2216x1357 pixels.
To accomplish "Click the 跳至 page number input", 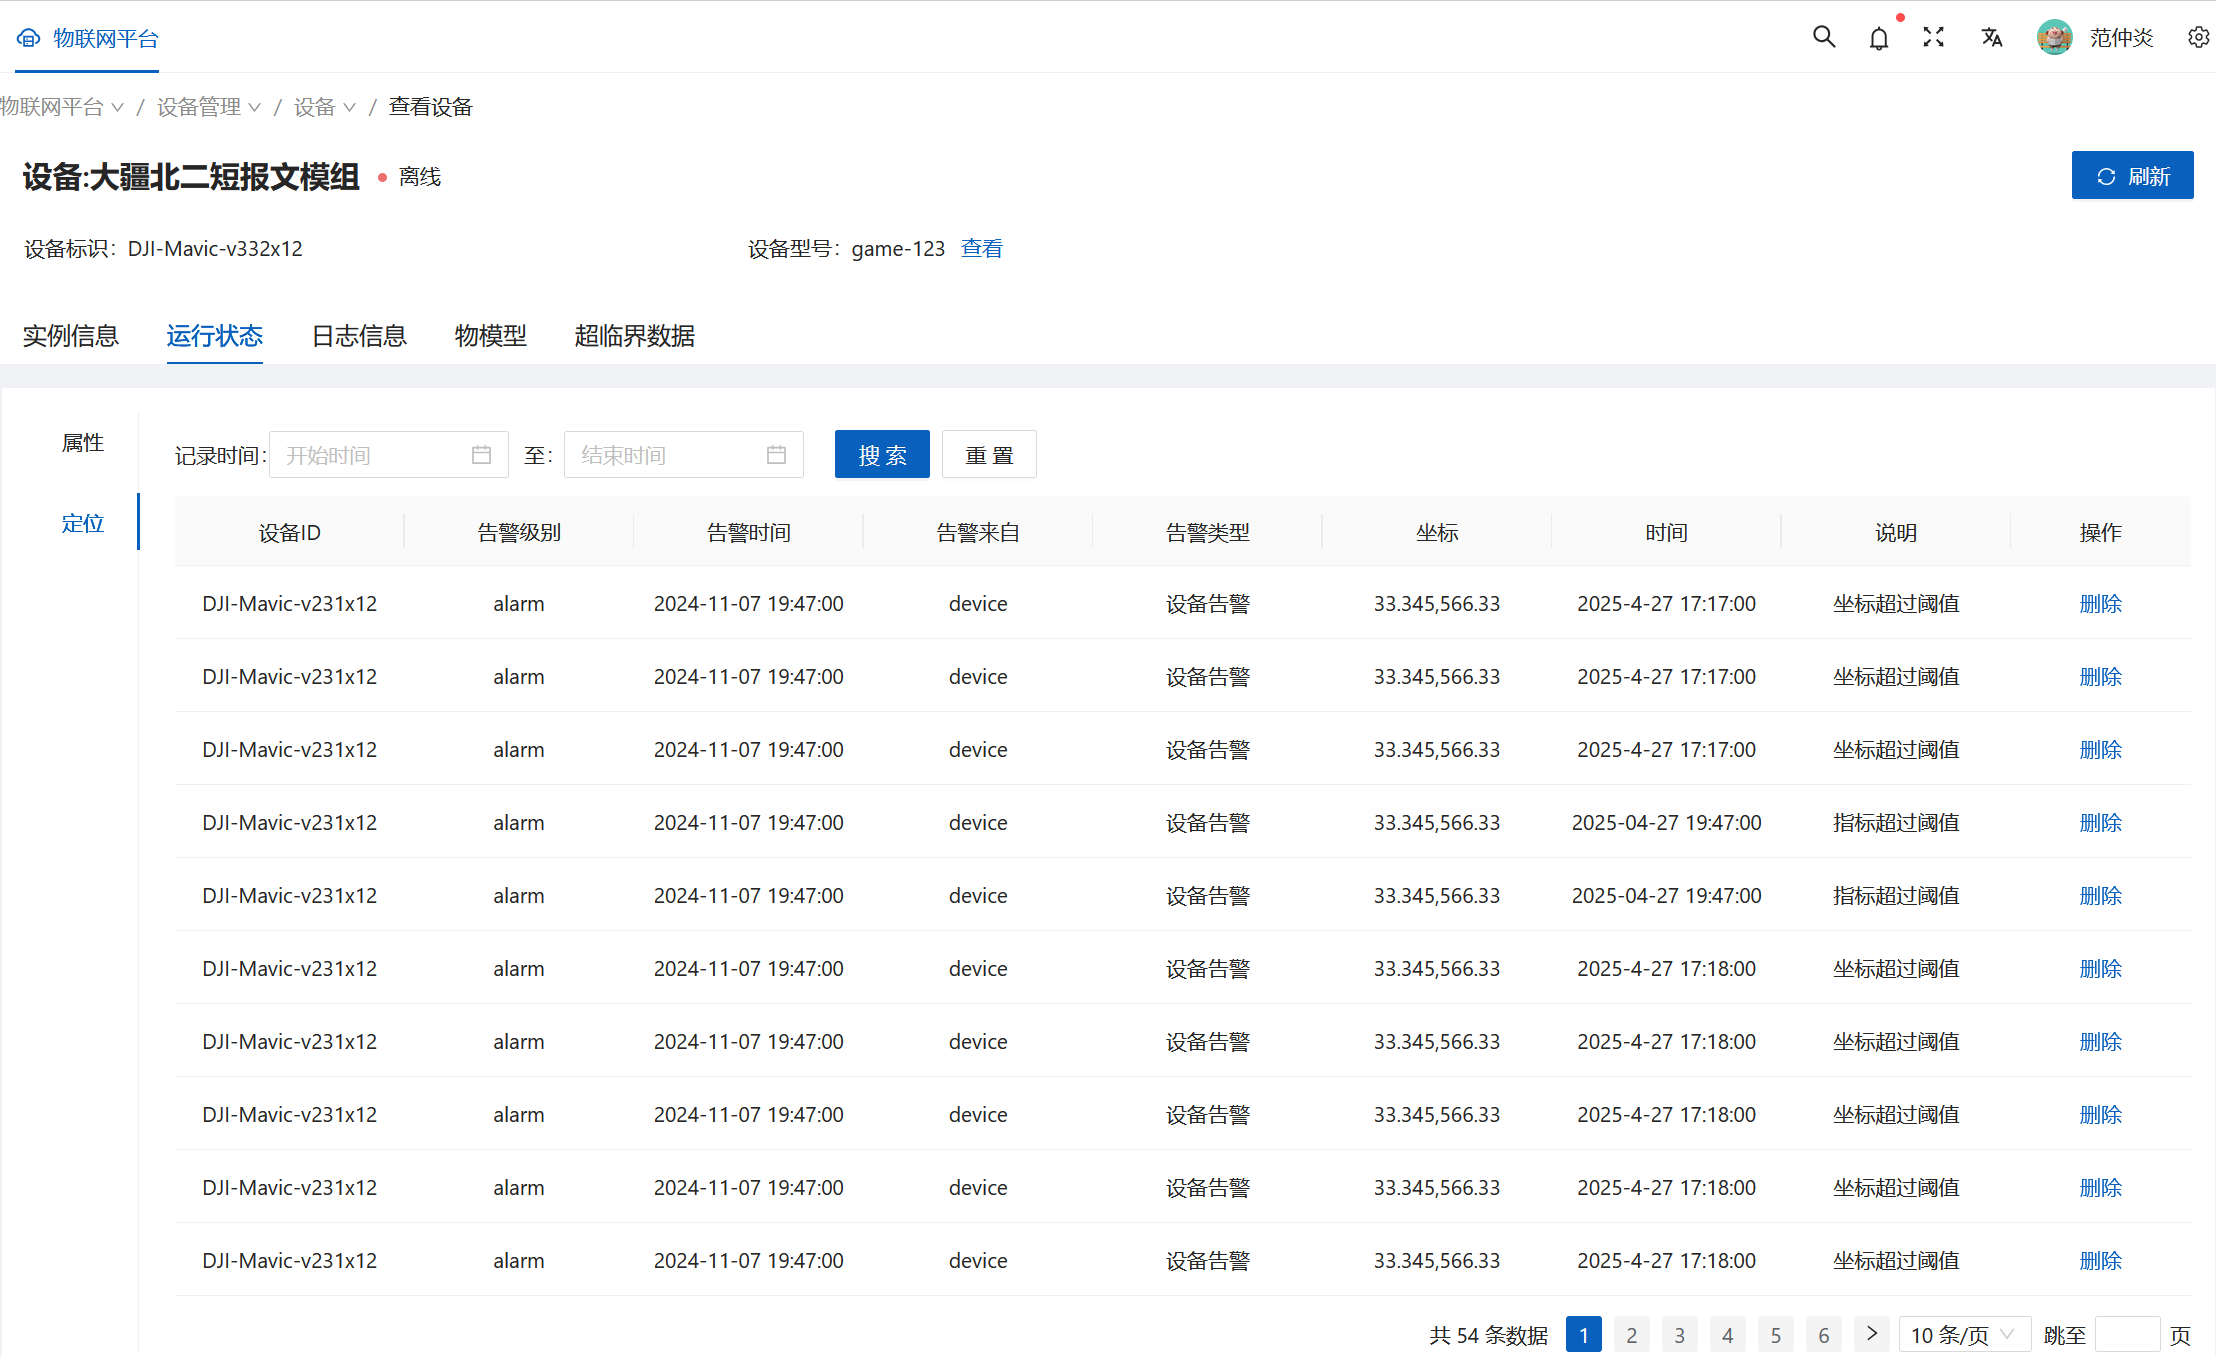I will pos(2127,1335).
